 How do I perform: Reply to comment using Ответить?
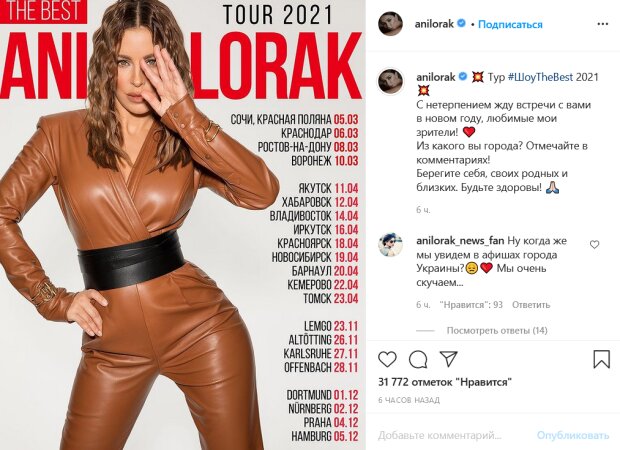(531, 305)
